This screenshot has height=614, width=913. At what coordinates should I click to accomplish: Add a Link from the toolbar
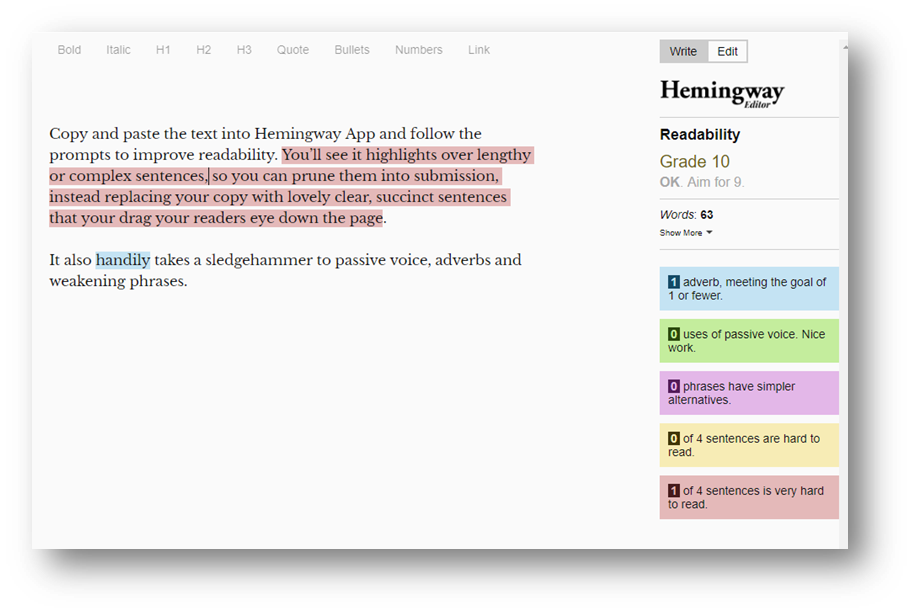[479, 50]
